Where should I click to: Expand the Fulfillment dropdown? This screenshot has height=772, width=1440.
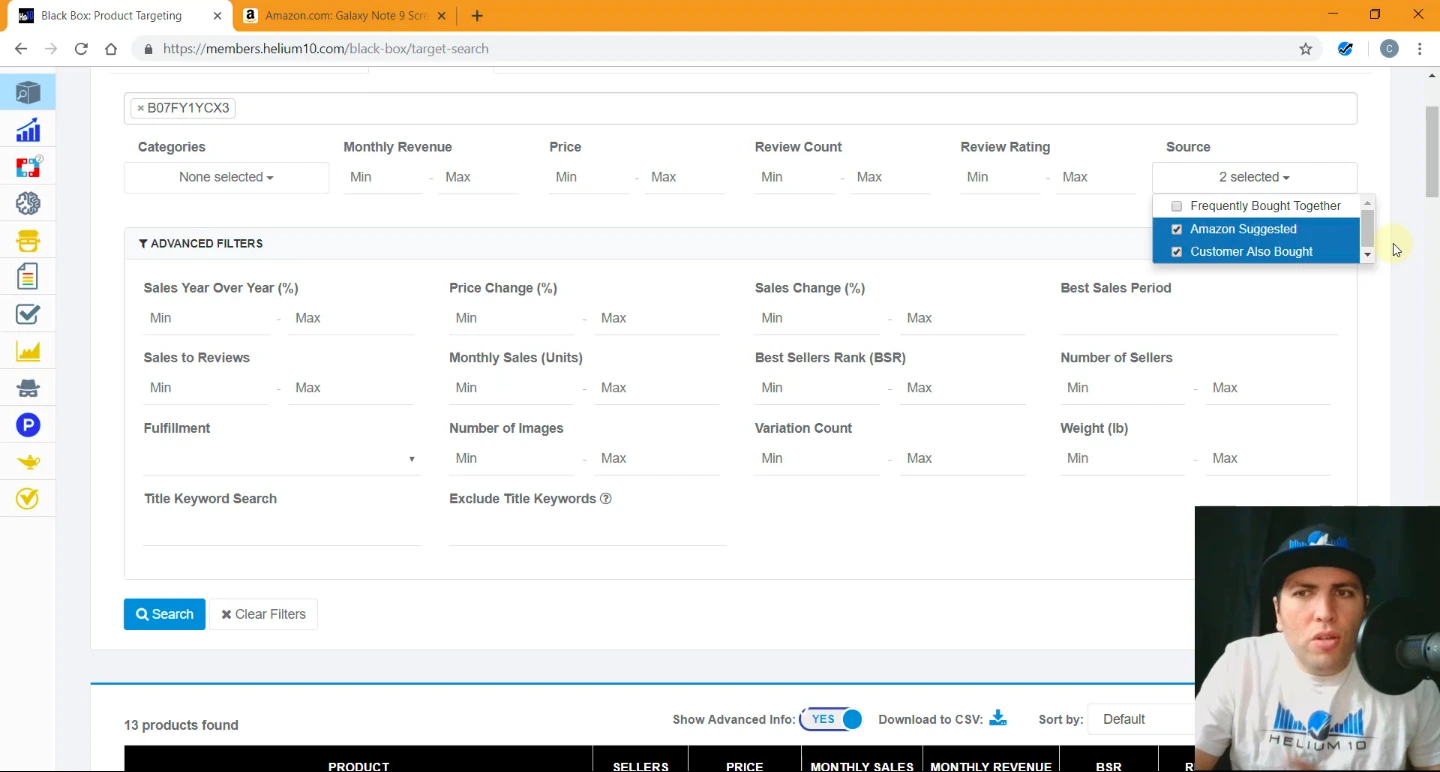[x=280, y=459]
